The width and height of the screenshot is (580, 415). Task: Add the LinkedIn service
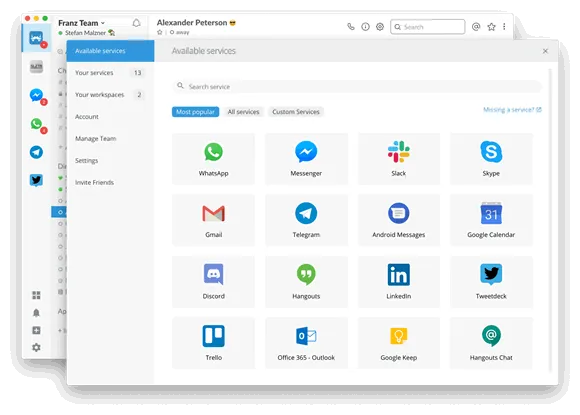(399, 281)
